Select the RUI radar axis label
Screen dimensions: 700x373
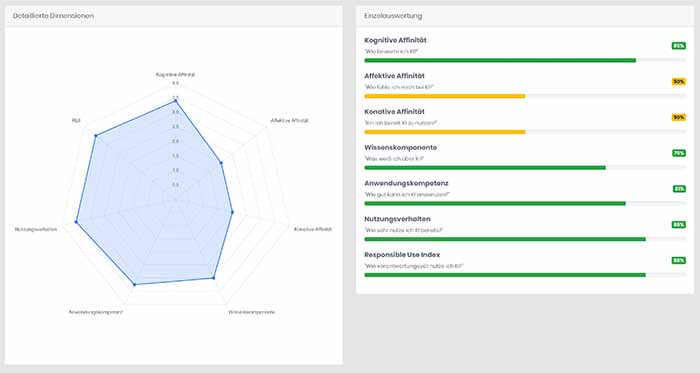click(76, 120)
